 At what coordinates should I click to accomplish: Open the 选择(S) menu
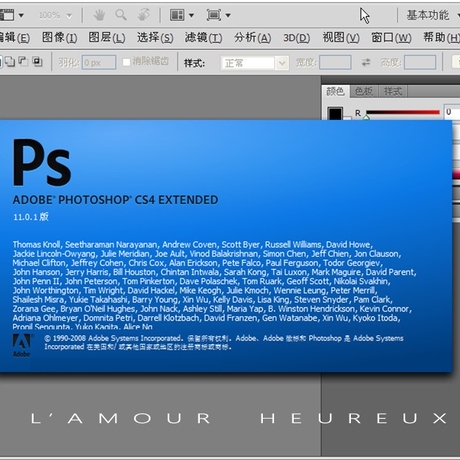point(155,38)
